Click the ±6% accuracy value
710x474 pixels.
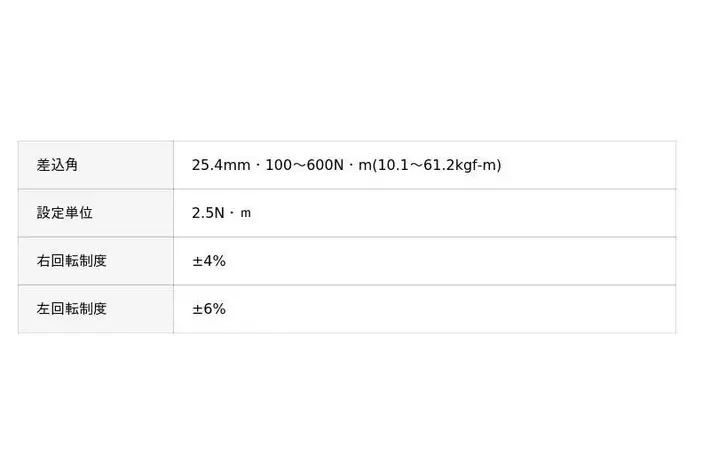tap(209, 309)
